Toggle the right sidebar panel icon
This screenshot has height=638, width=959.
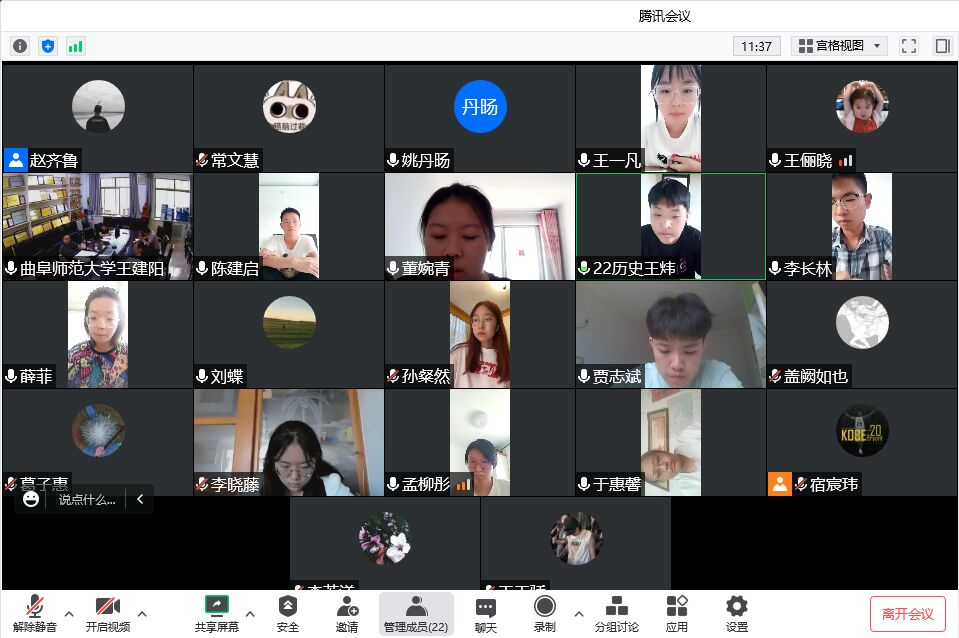click(x=942, y=46)
